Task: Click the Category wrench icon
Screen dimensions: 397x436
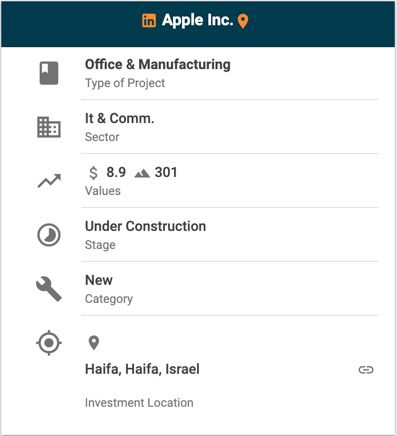Action: tap(49, 289)
